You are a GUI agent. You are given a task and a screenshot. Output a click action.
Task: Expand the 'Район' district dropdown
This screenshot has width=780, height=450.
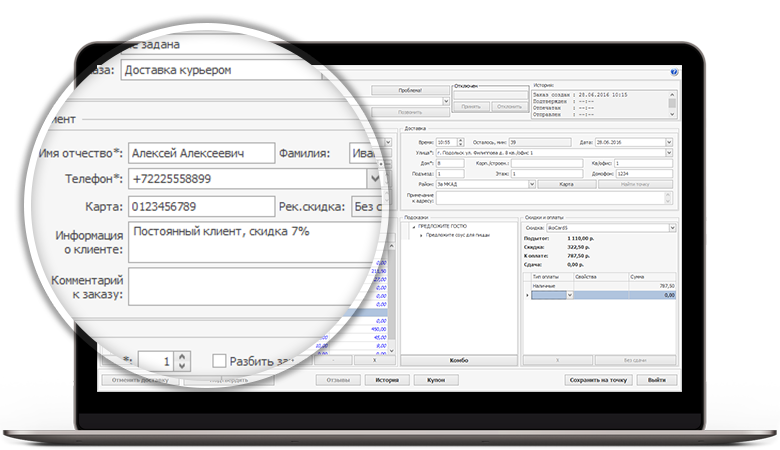pos(532,184)
